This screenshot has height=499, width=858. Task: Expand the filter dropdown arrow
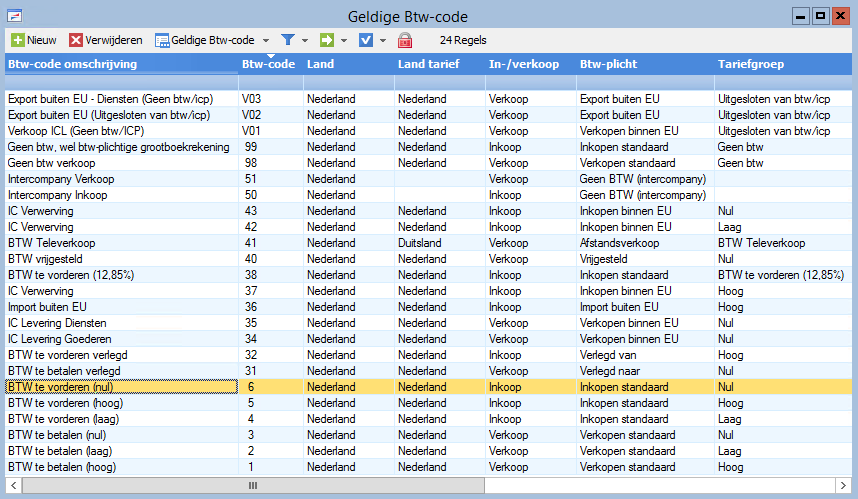click(305, 40)
